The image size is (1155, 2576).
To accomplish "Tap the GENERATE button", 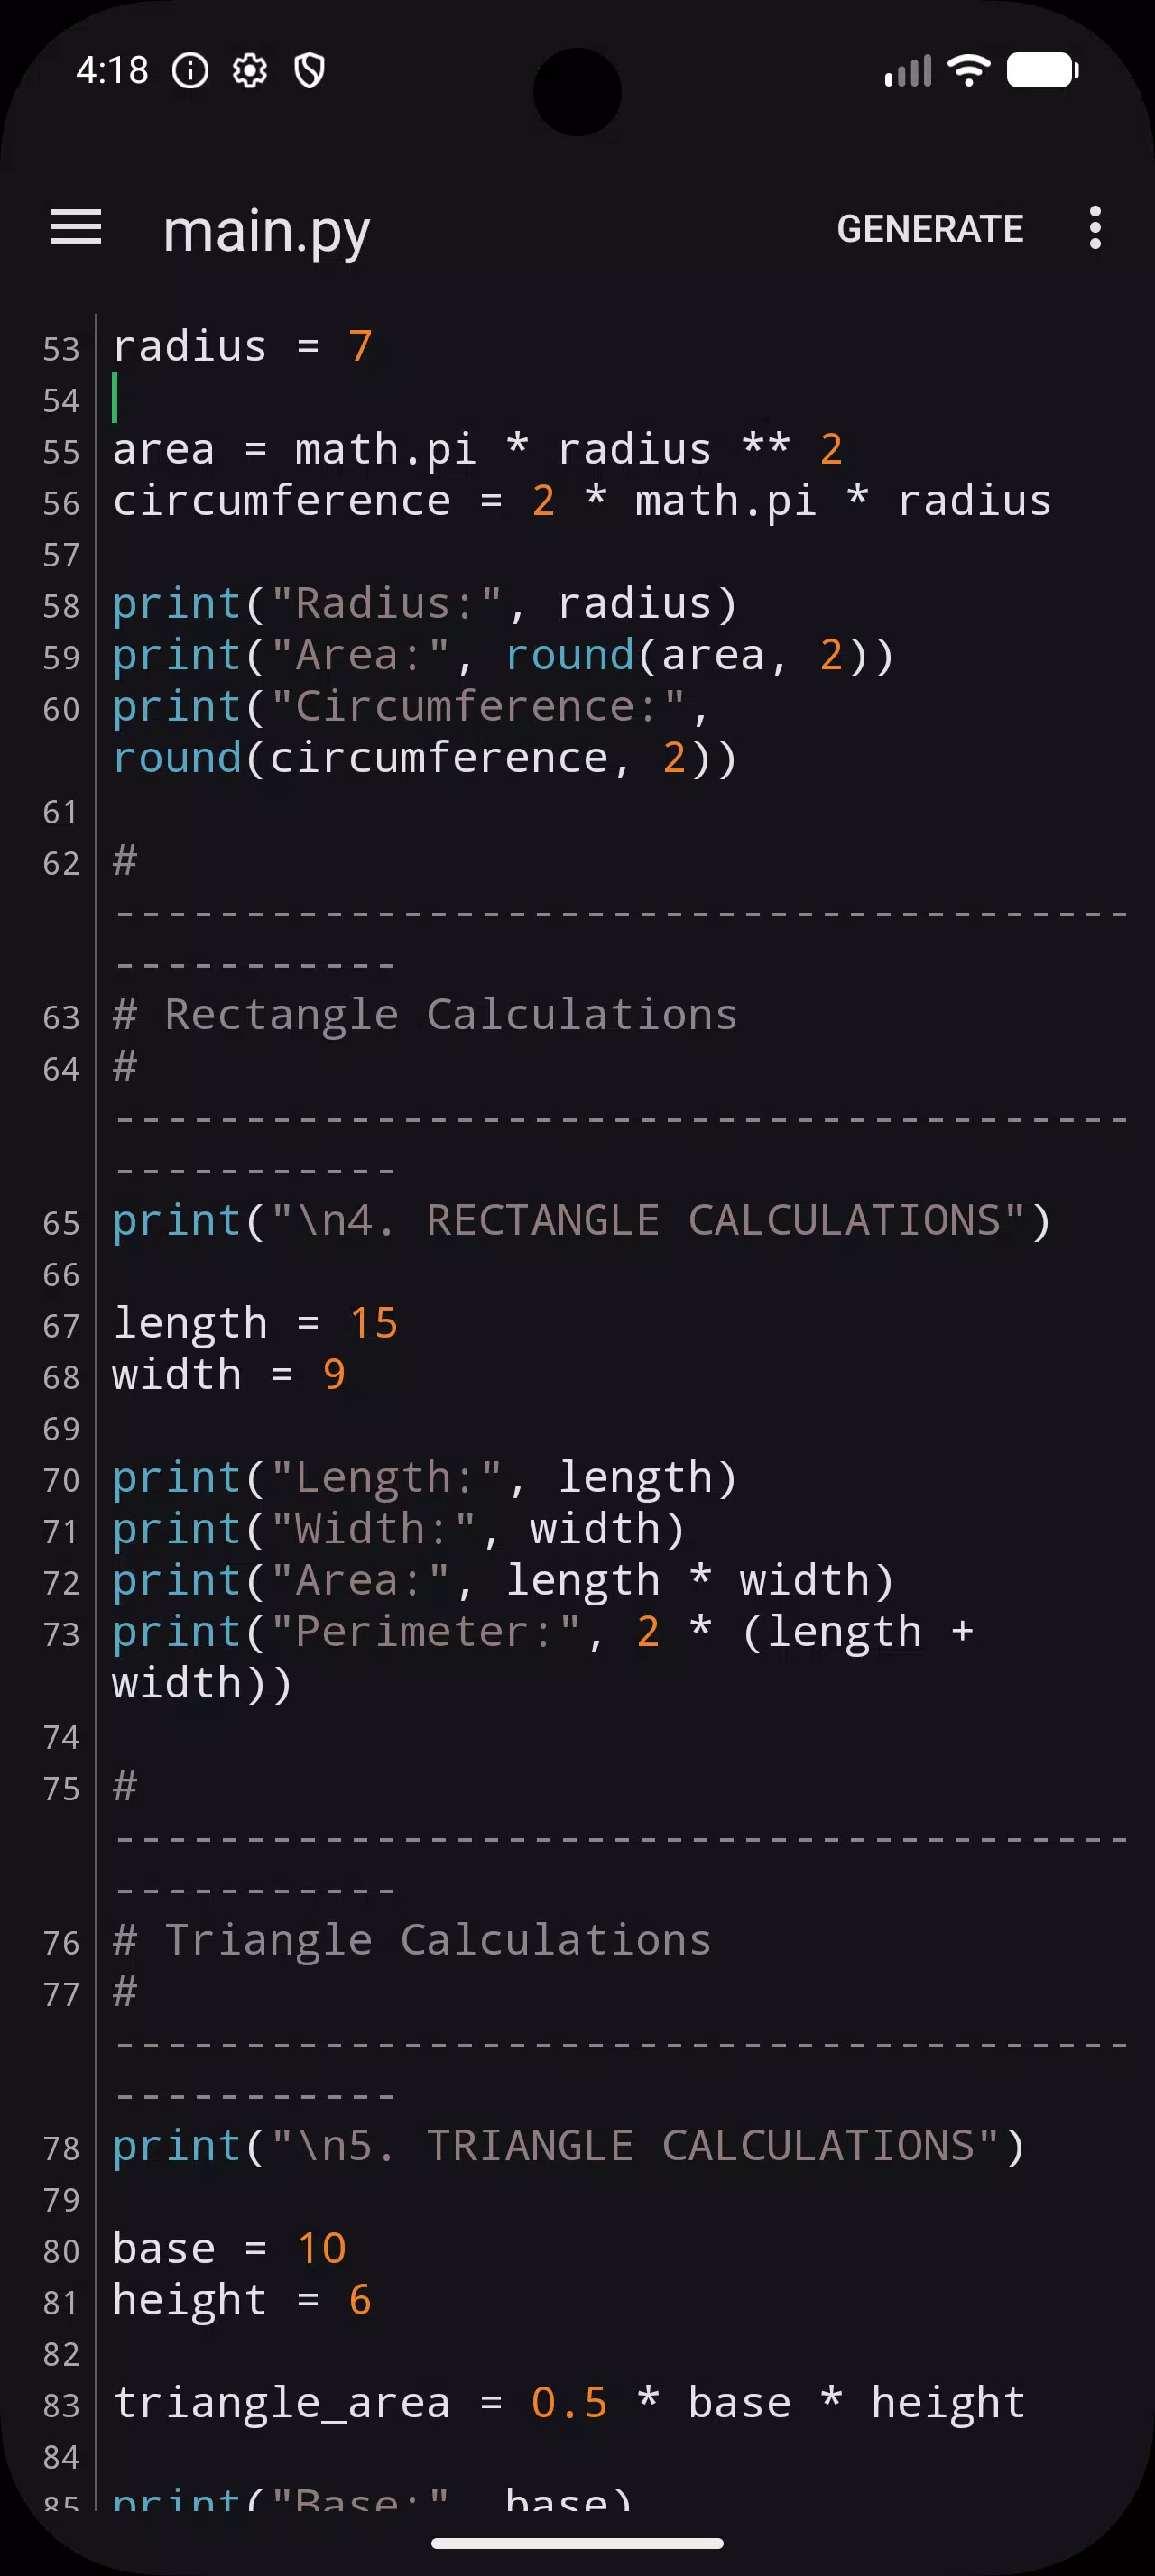I will 930,229.
